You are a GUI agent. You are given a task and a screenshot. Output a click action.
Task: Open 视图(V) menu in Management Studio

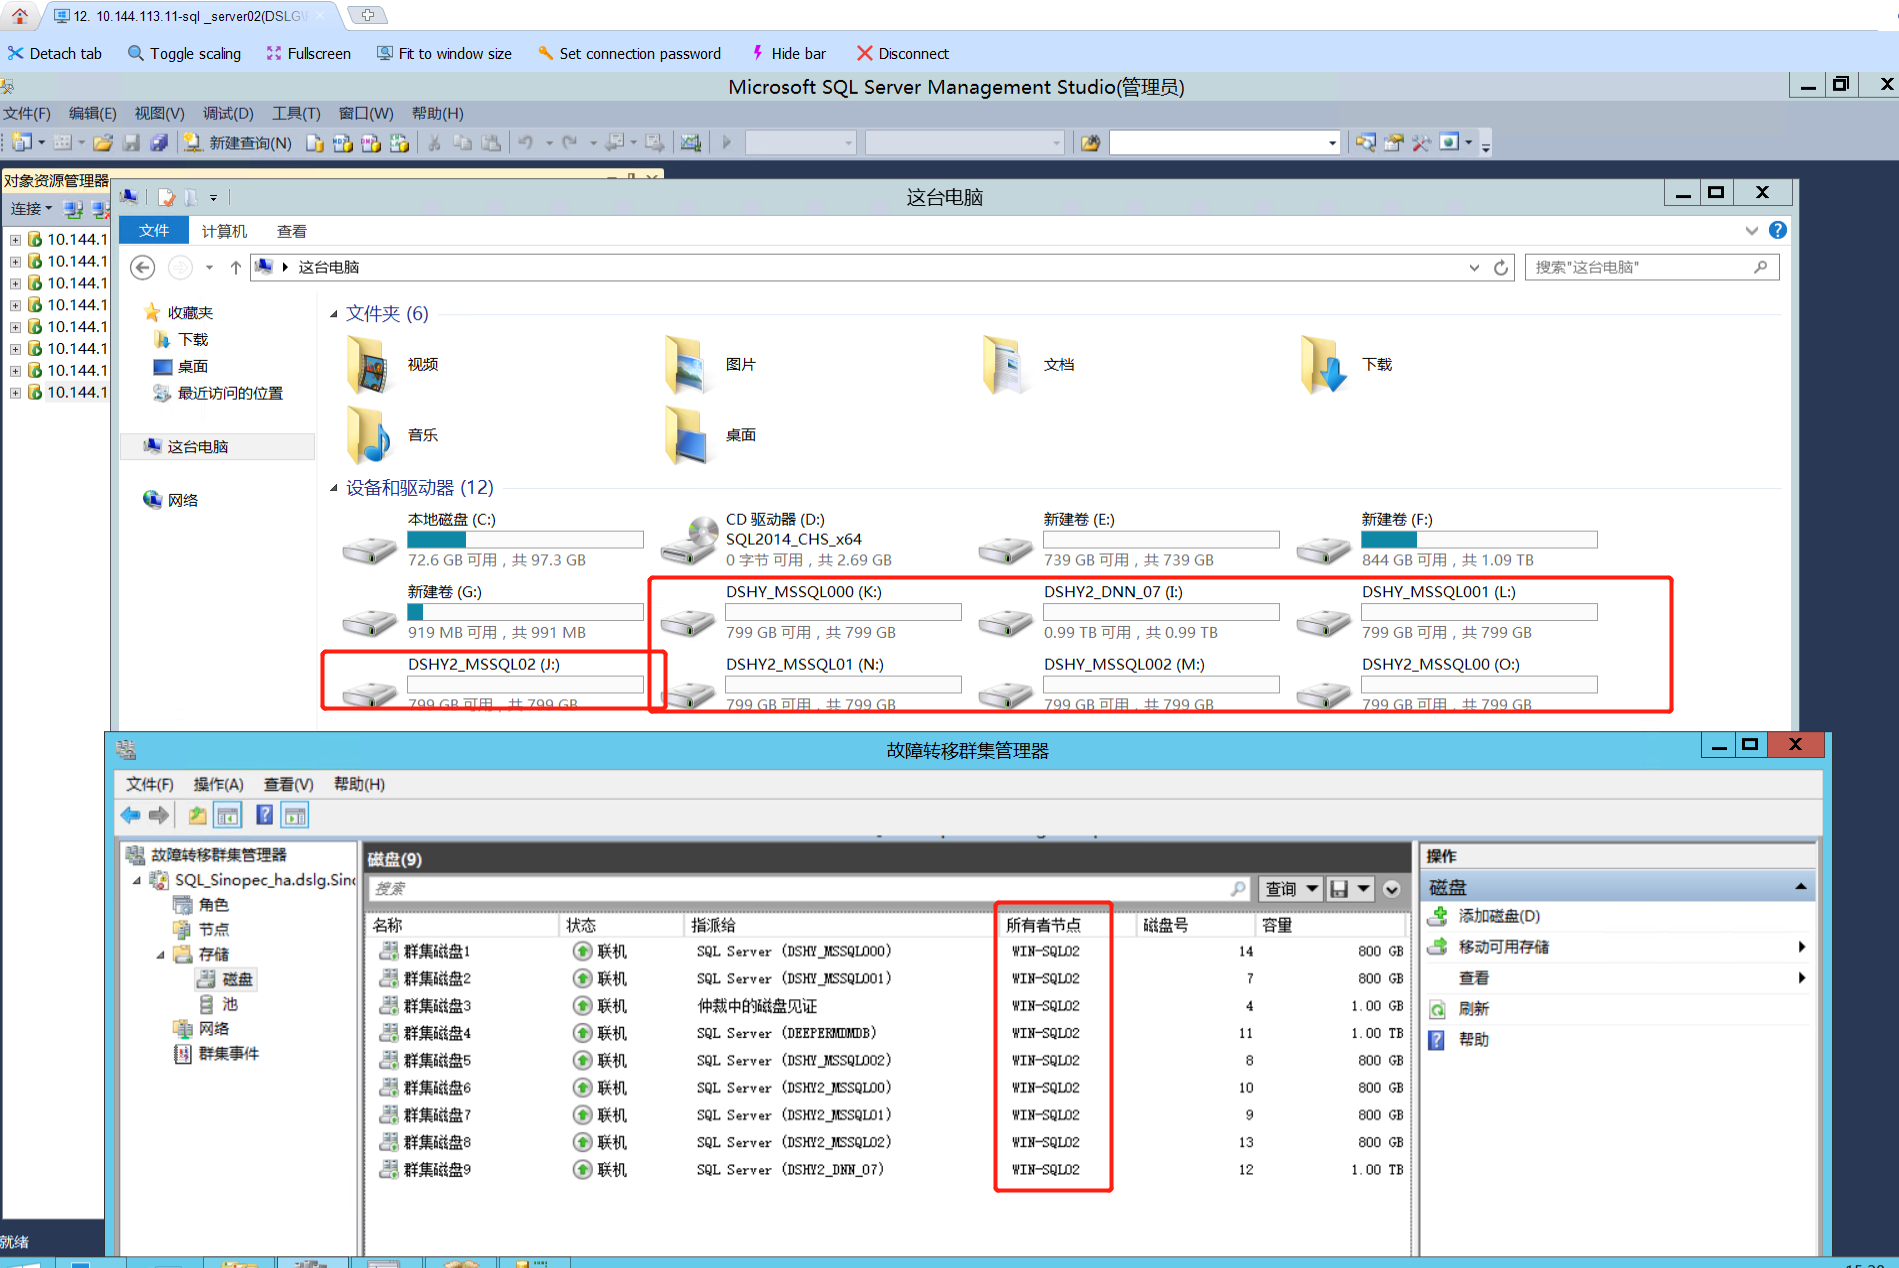point(159,113)
